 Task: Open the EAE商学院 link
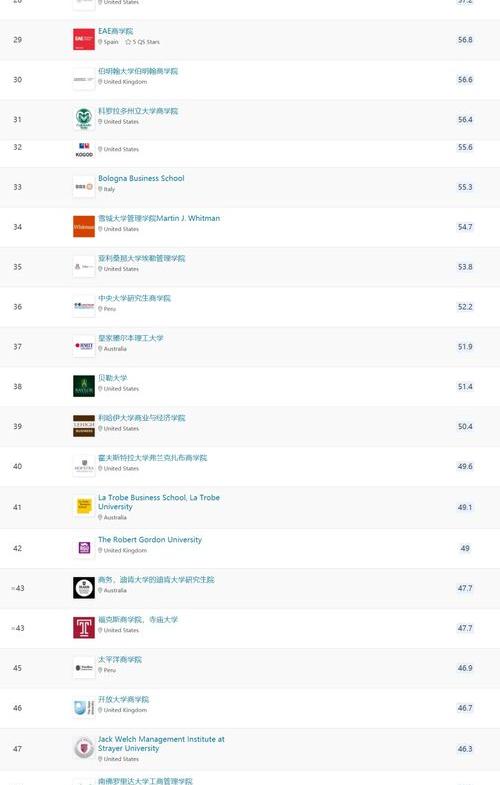click(x=116, y=31)
